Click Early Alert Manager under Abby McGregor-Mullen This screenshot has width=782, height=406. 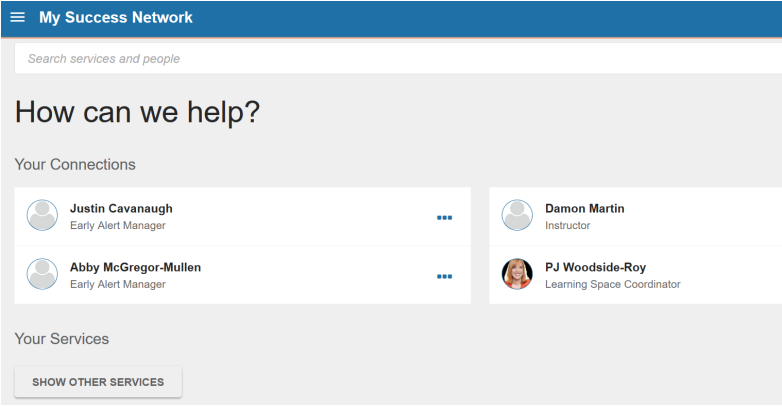[118, 284]
